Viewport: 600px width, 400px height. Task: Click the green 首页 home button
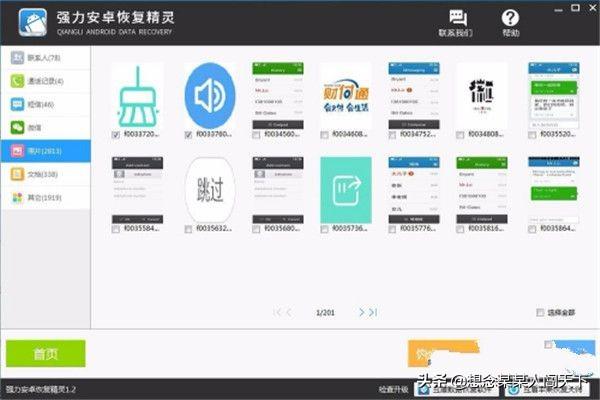tap(45, 354)
